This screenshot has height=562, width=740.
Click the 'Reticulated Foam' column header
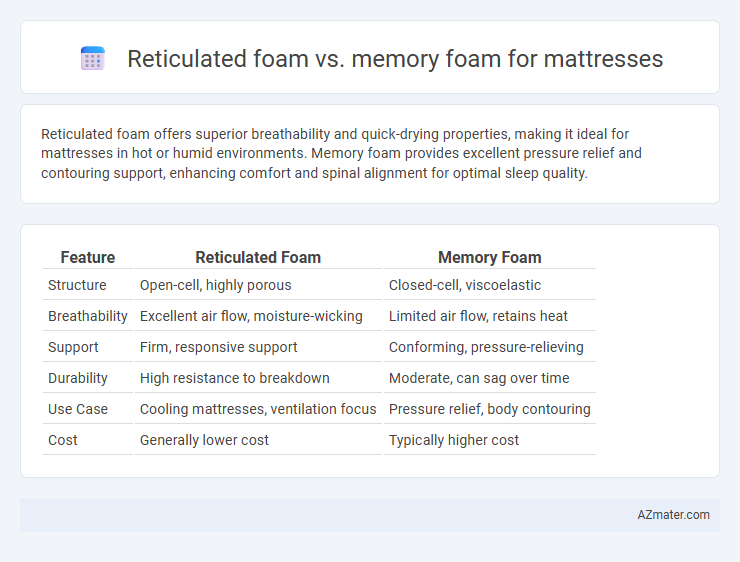pos(258,257)
